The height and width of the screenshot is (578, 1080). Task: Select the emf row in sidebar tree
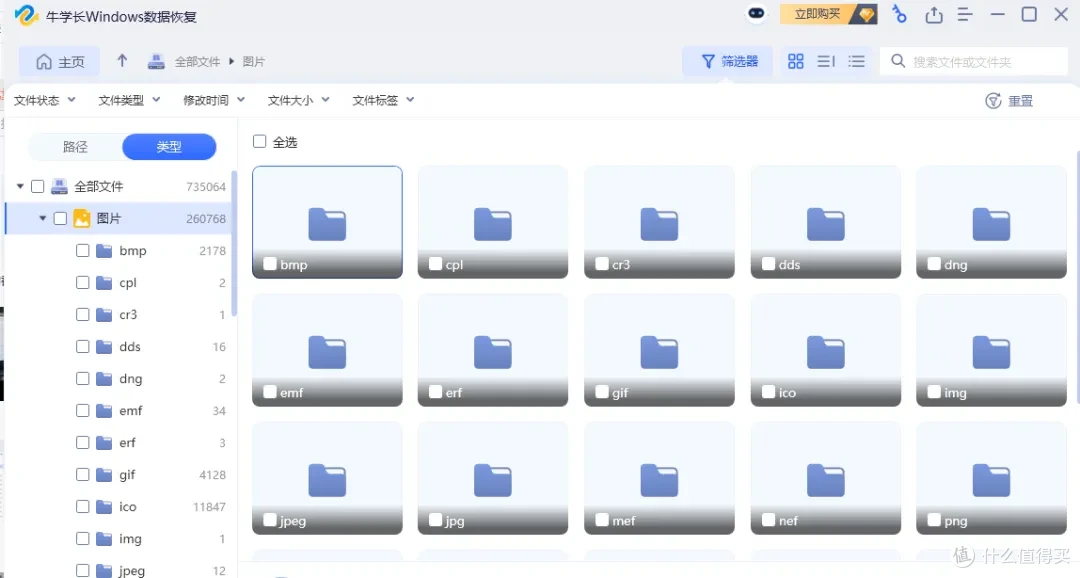click(x=120, y=411)
